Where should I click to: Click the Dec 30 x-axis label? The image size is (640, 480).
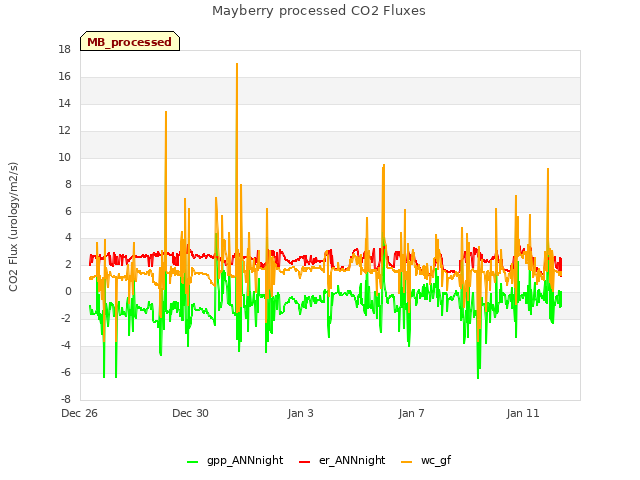190,413
